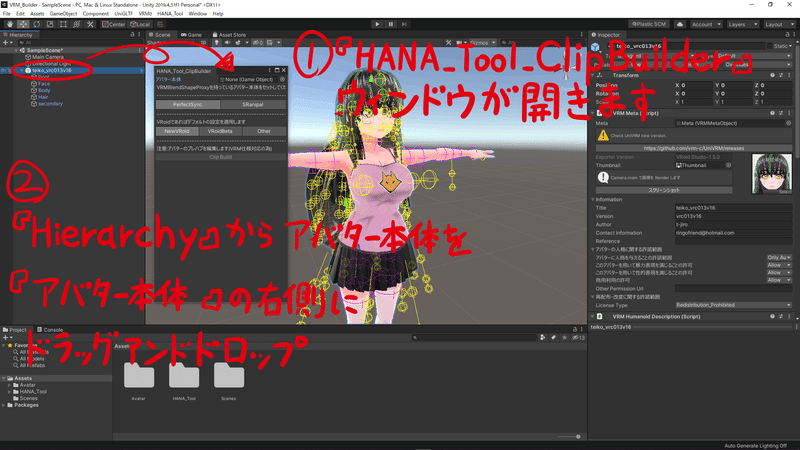The image size is (800, 450).
Task: Open the Static dropdown arrow
Action: [x=791, y=46]
